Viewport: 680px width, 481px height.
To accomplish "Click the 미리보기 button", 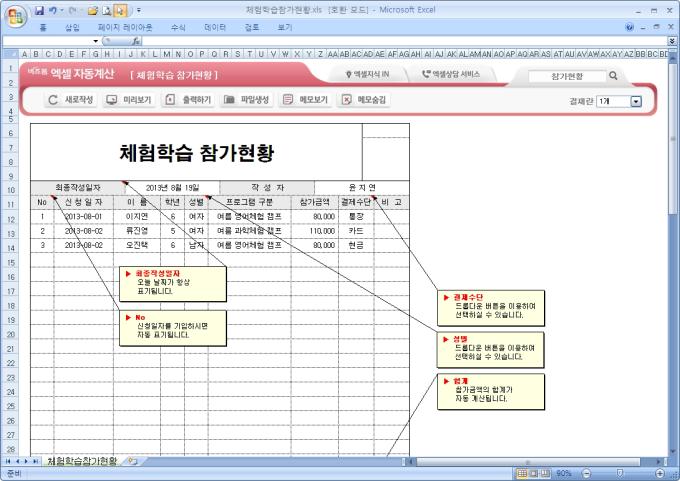I will (x=129, y=100).
